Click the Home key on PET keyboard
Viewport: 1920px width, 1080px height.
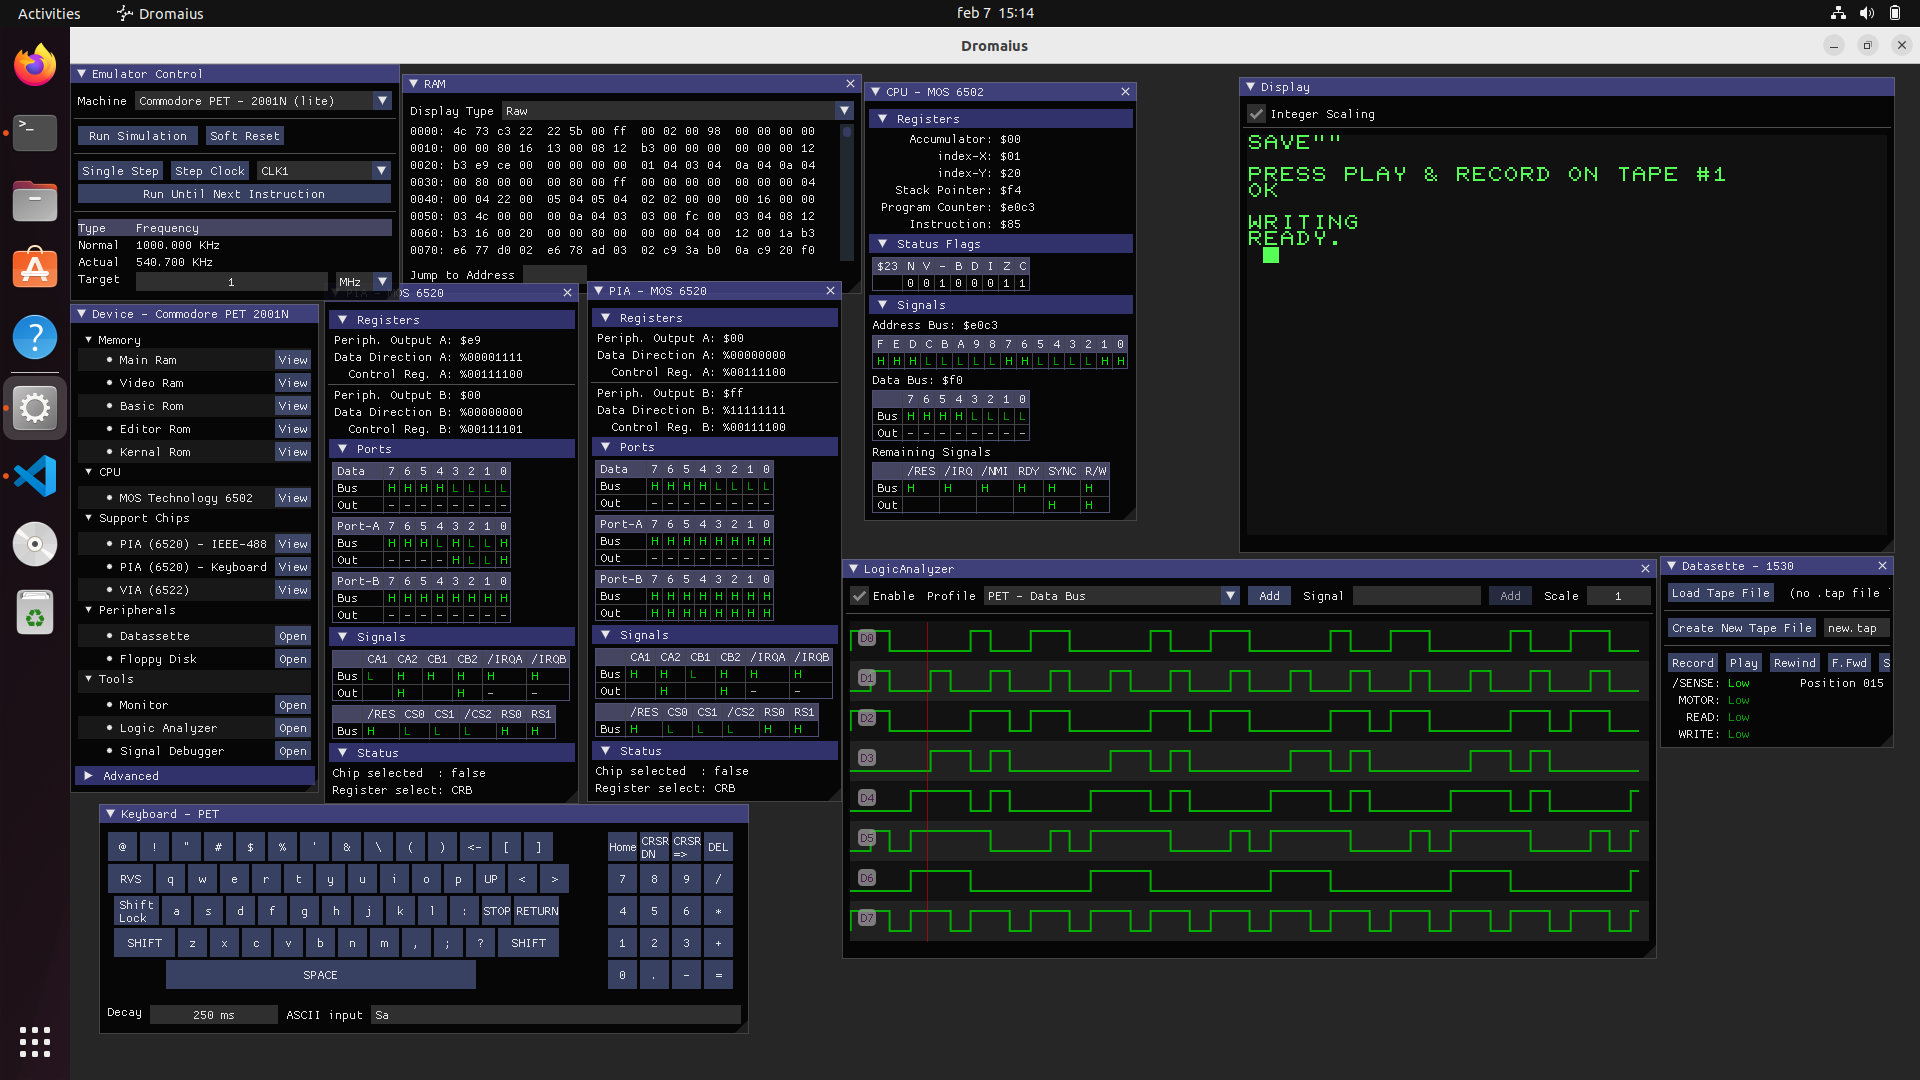(622, 847)
